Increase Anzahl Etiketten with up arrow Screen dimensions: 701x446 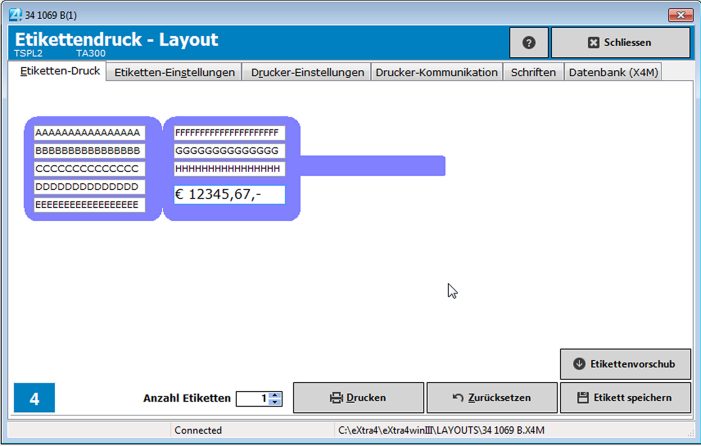(275, 395)
